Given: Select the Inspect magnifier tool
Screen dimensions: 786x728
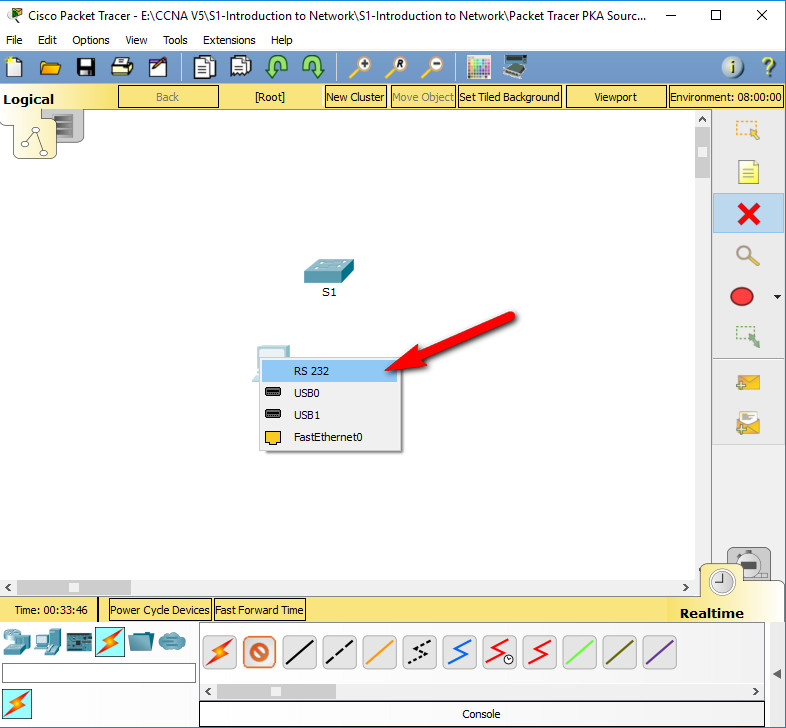Looking at the screenshot, I should [747, 255].
